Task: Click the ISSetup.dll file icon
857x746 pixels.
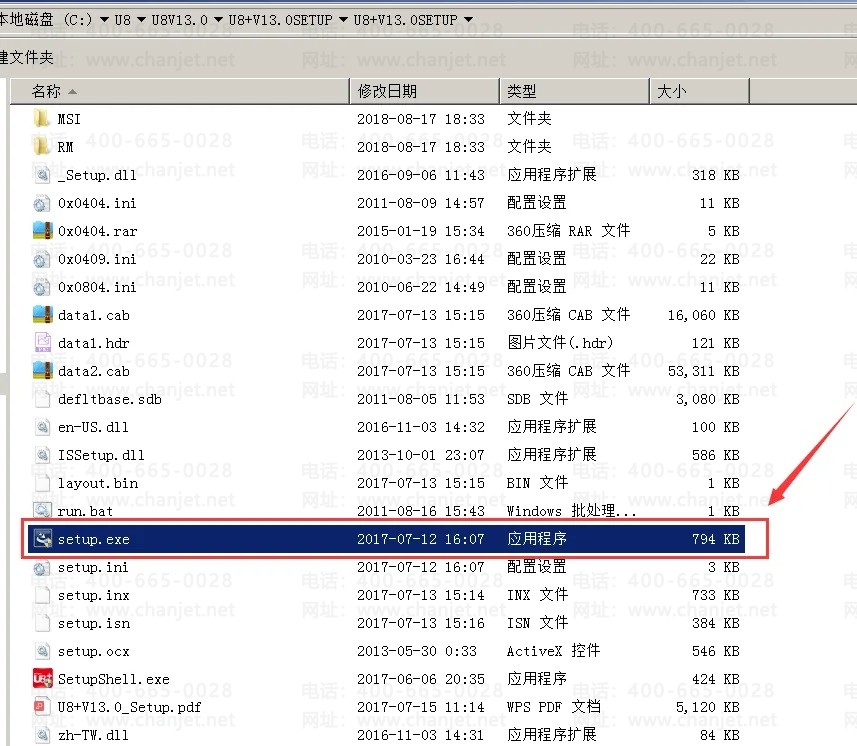Action: pos(42,455)
